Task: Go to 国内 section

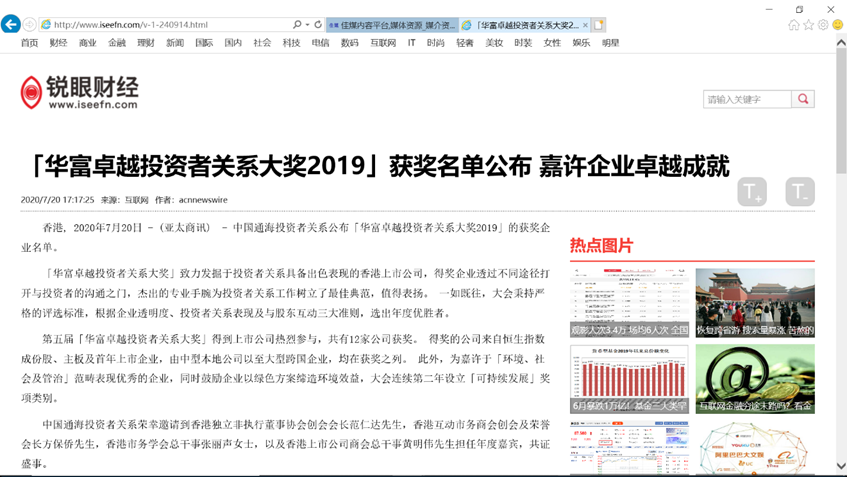Action: pyautogui.click(x=233, y=43)
